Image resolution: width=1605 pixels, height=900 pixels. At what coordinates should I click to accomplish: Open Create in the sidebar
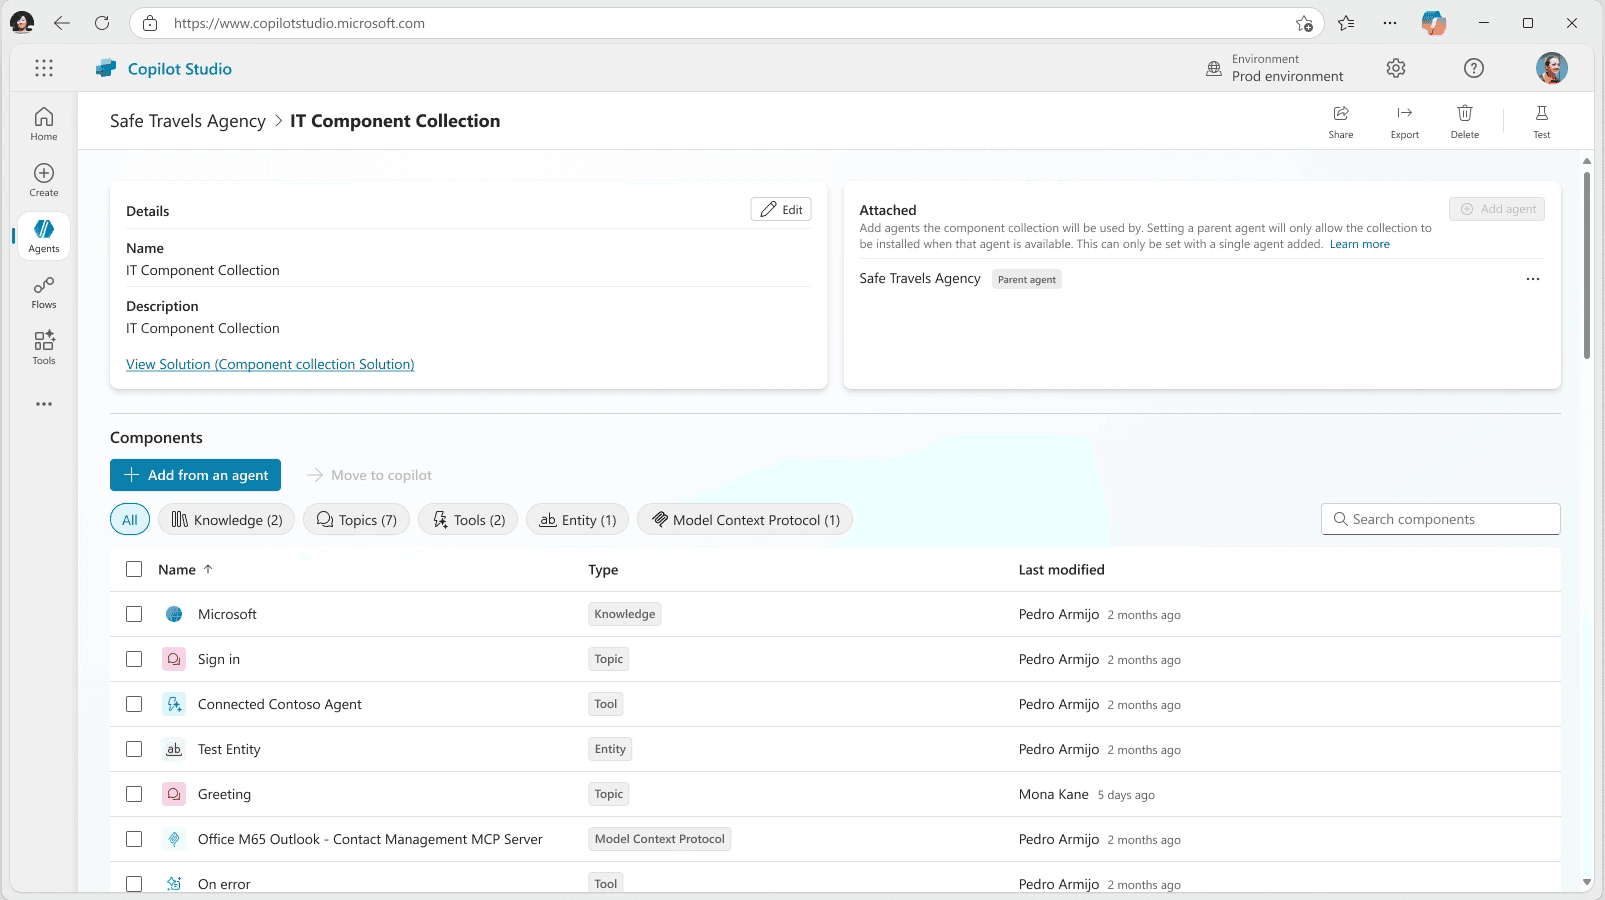click(x=44, y=180)
